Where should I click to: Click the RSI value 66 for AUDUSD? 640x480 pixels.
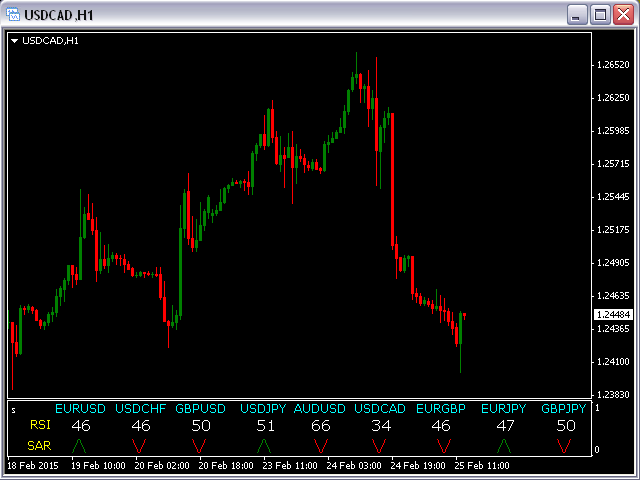(320, 426)
